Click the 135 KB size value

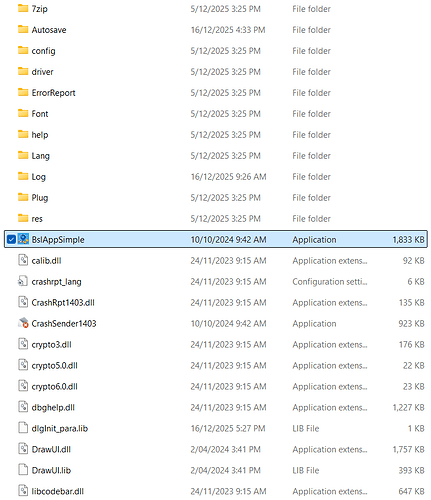pos(411,303)
